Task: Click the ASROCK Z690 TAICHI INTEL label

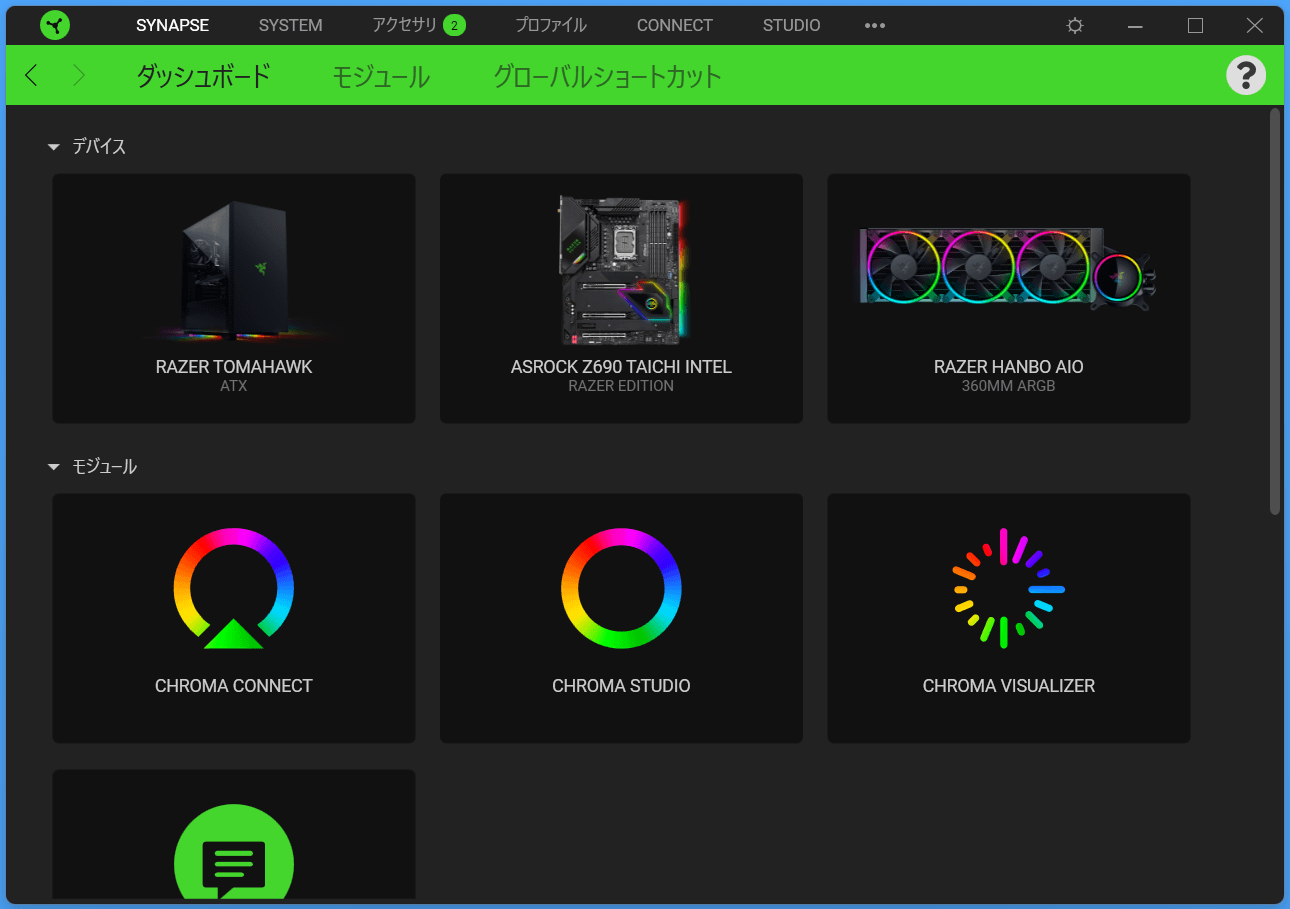Action: [x=621, y=367]
